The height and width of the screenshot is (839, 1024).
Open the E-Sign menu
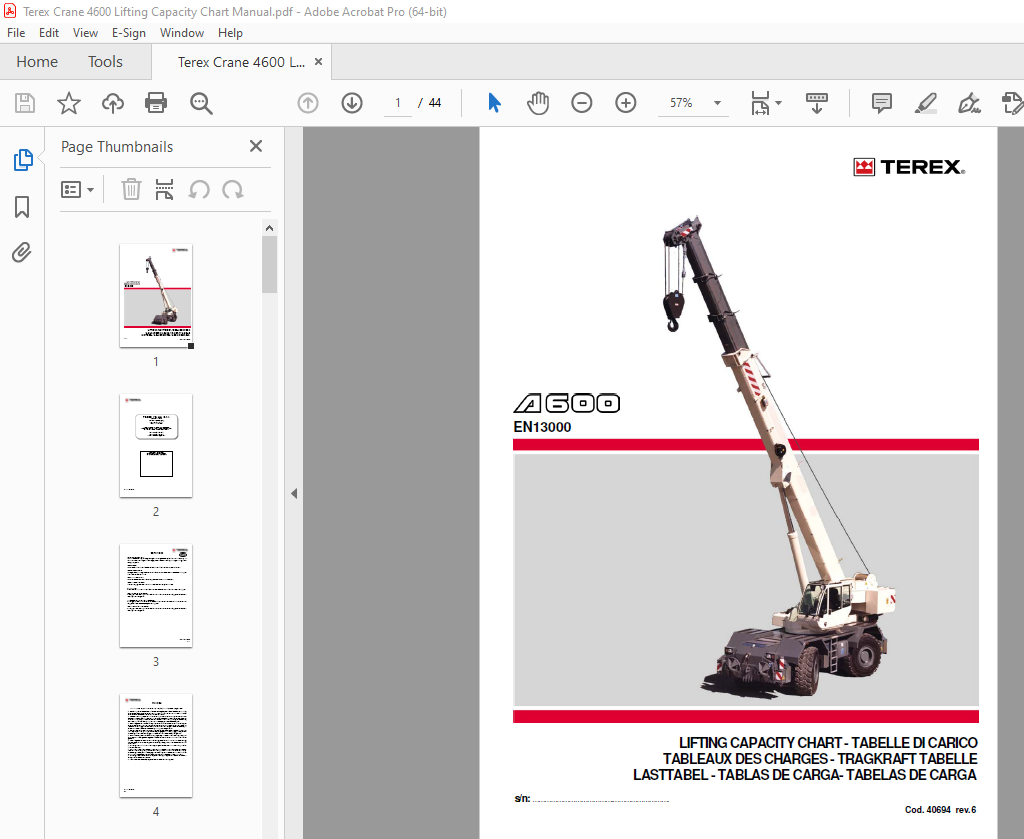[129, 33]
